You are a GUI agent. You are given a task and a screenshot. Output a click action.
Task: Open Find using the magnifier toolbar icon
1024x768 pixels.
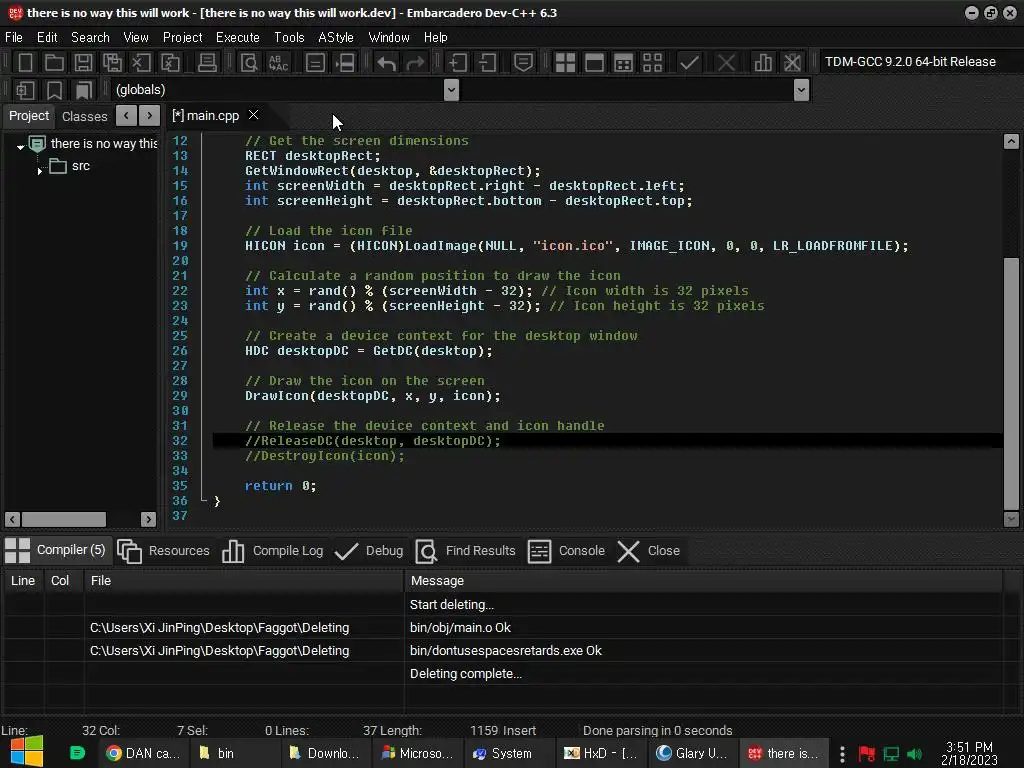point(249,62)
